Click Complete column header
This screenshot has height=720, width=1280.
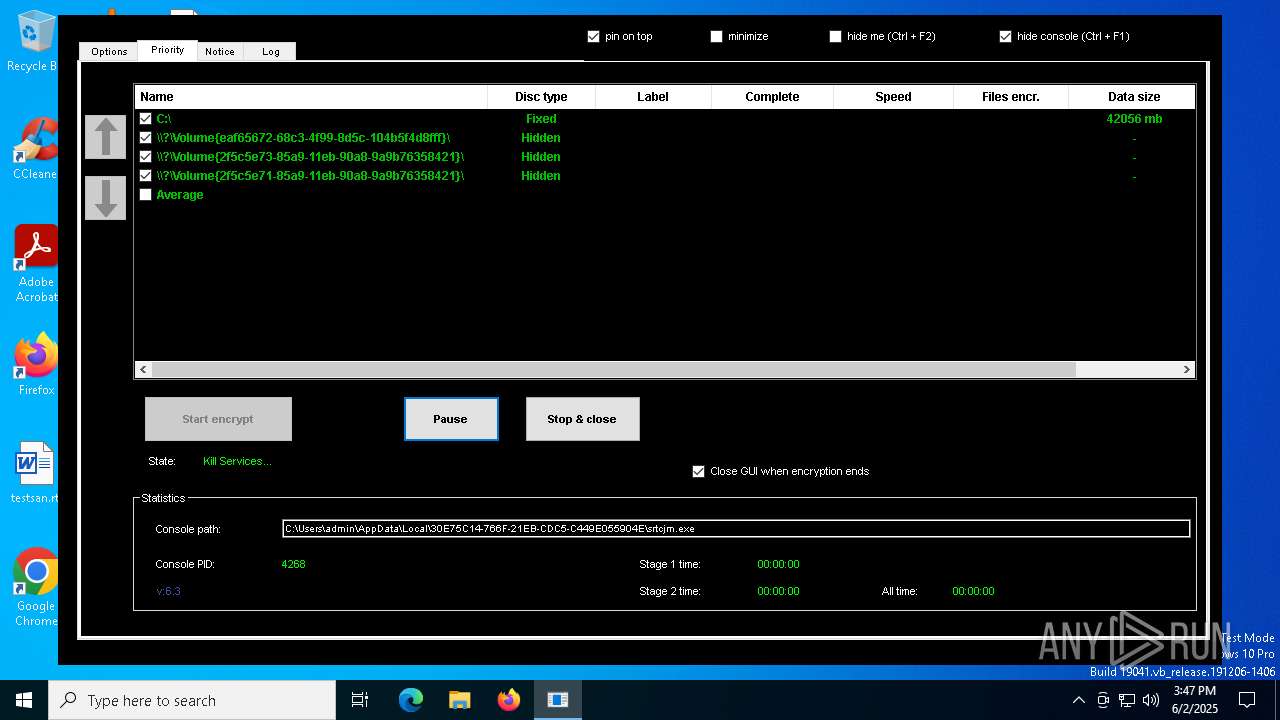coord(772,97)
